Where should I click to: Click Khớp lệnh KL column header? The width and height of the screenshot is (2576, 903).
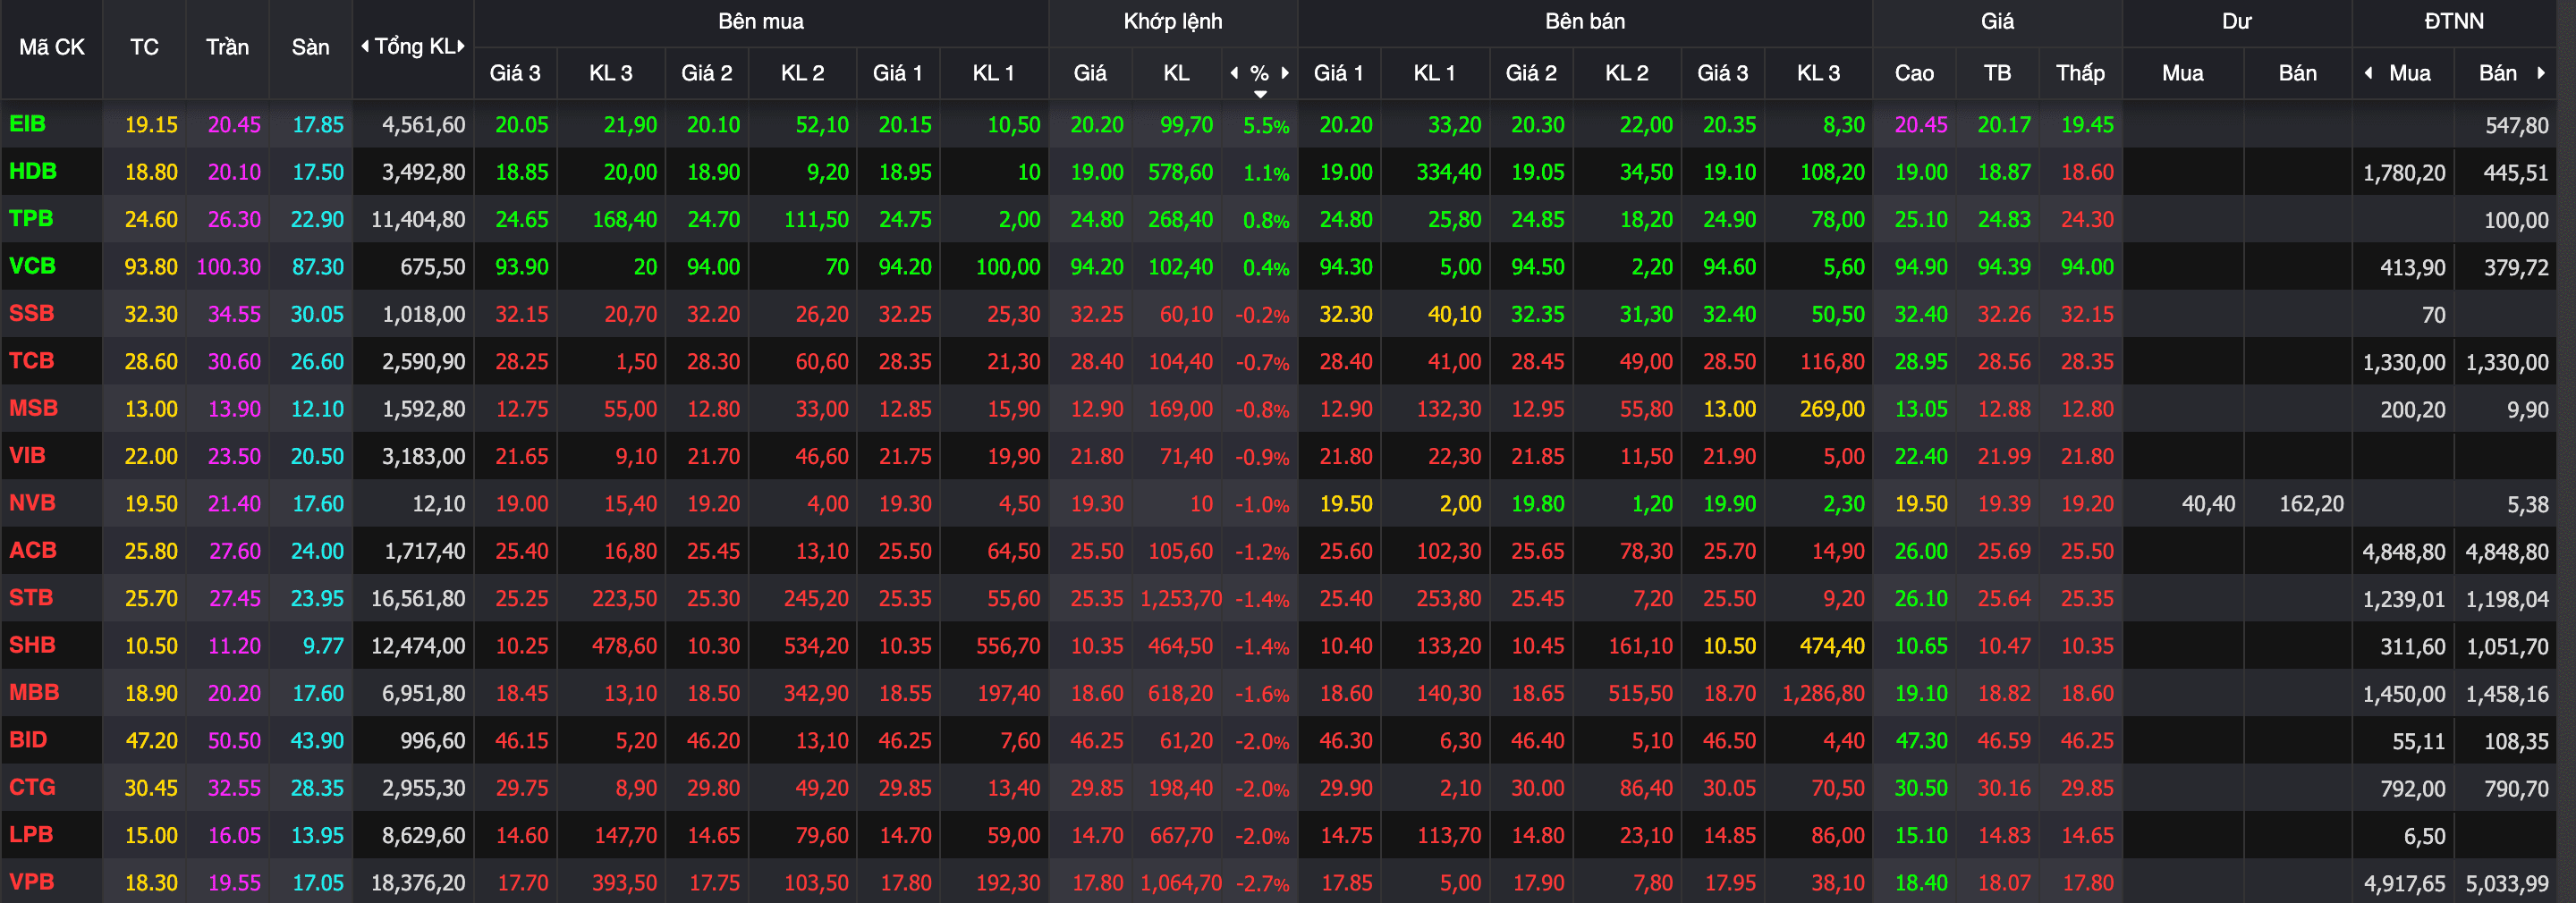[1176, 72]
